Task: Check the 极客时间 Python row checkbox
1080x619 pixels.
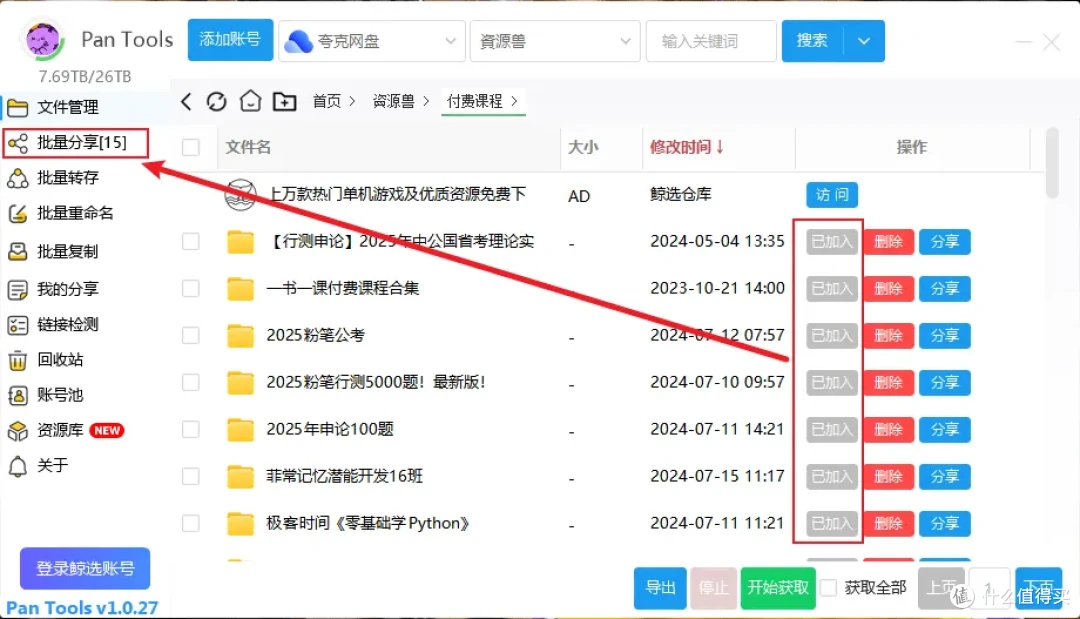Action: click(191, 523)
